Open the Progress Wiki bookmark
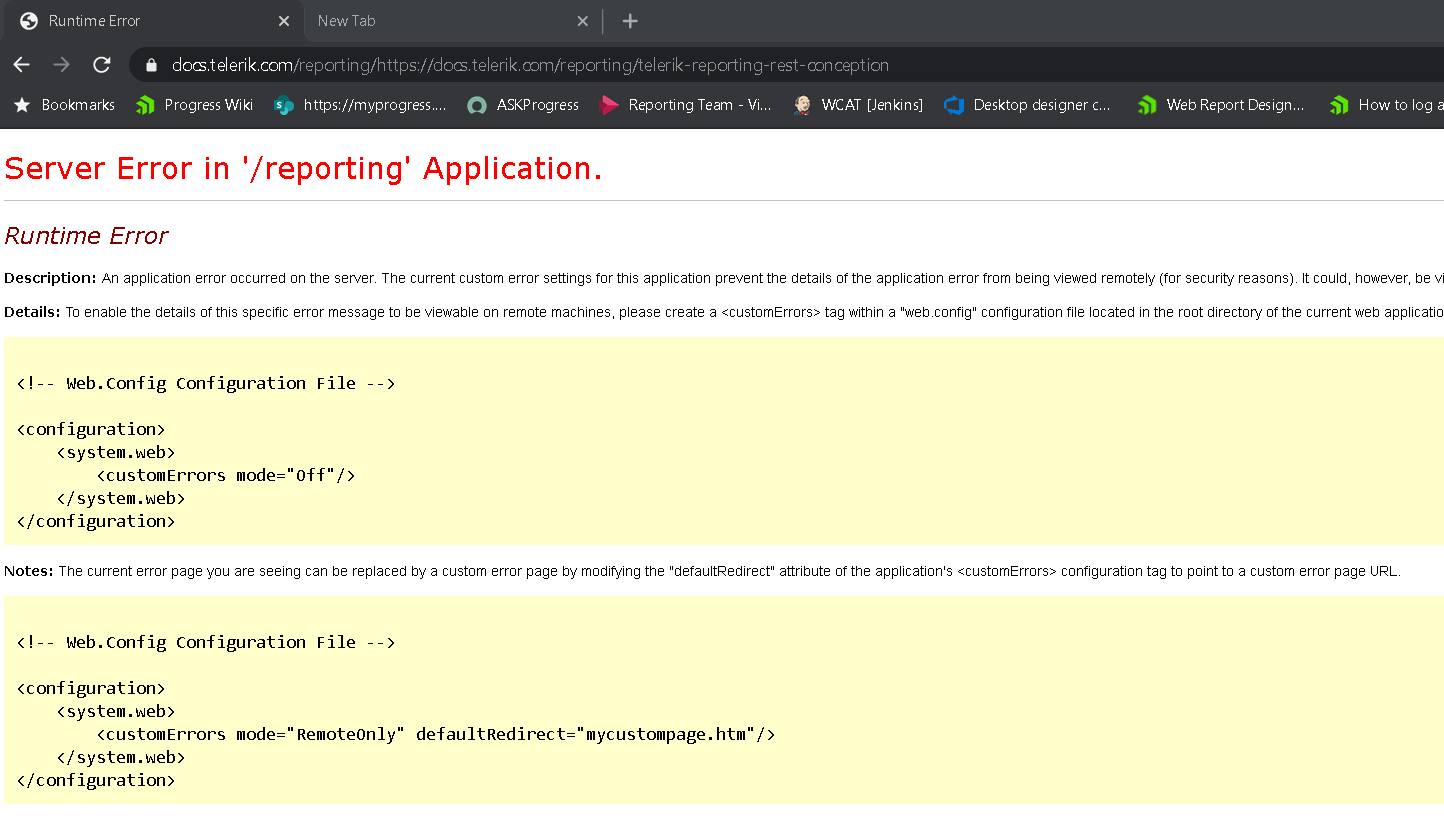This screenshot has width=1444, height=838. tap(195, 105)
